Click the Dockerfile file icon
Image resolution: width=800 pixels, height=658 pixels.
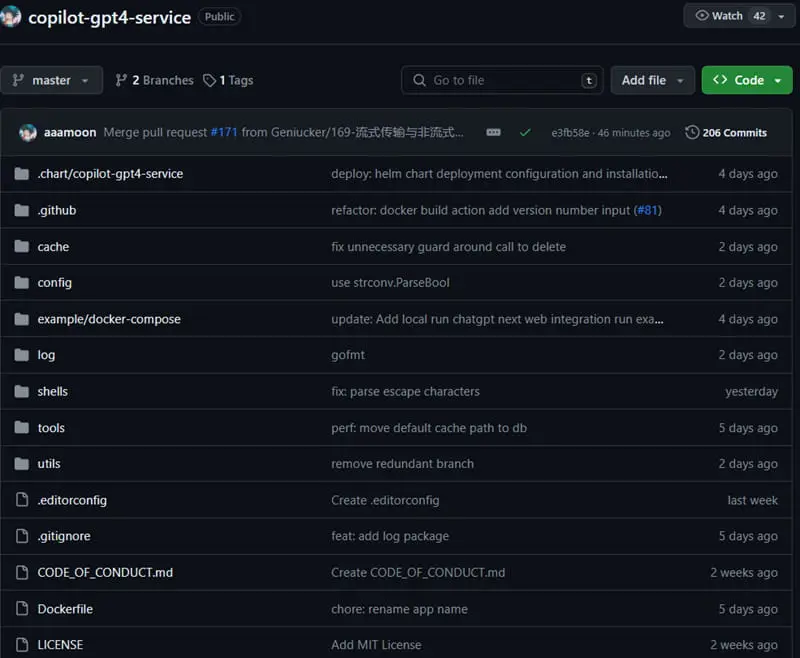coord(22,609)
